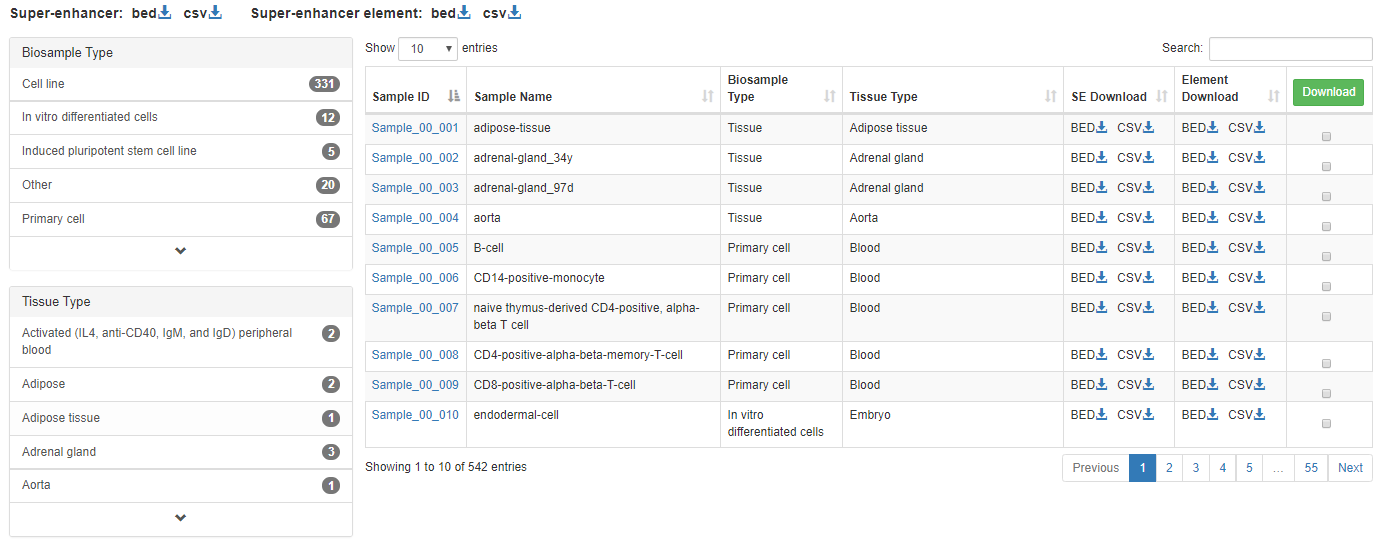This screenshot has width=1389, height=539.
Task: Expand more Biosample Type options
Action: tap(181, 251)
